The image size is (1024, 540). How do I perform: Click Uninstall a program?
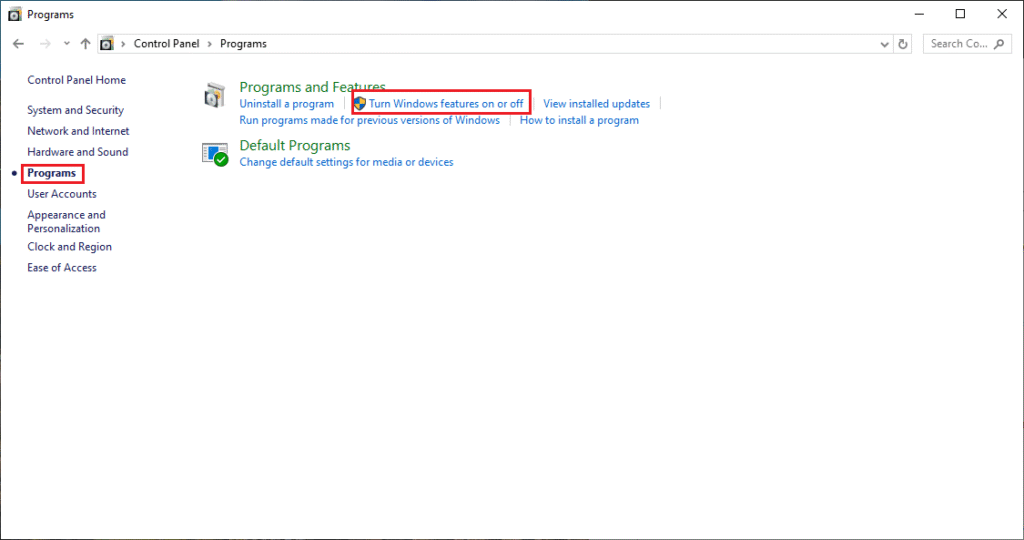(286, 103)
